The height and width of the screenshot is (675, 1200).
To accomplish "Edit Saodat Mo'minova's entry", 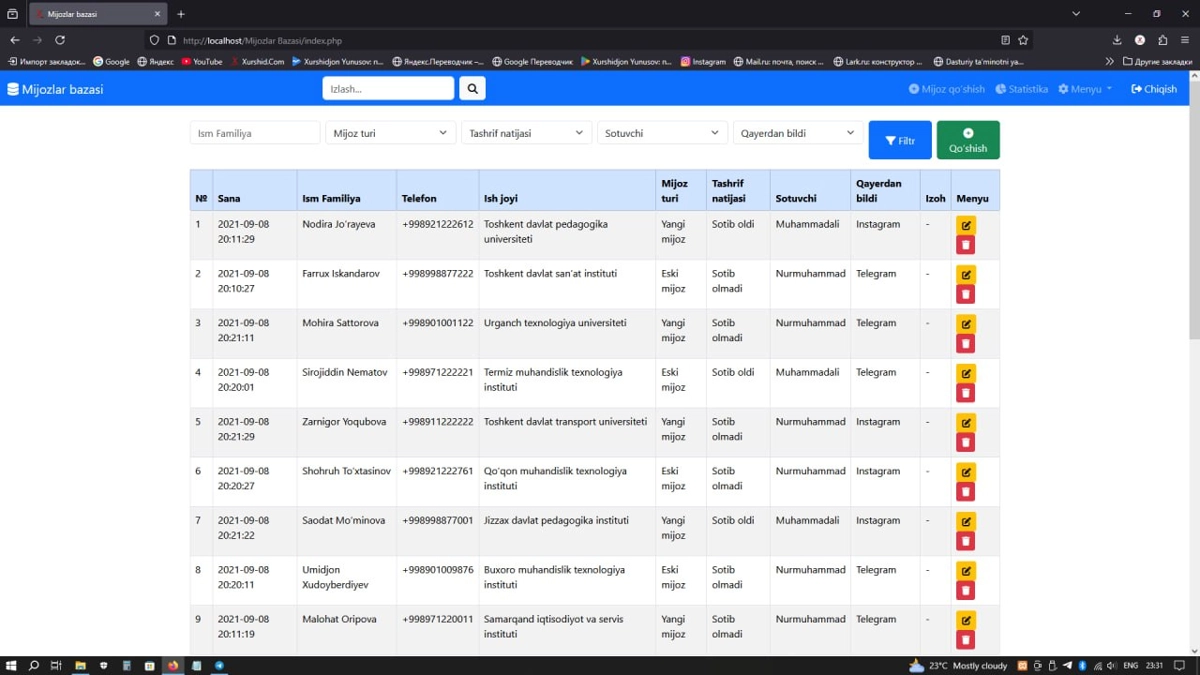I will 965,521.
